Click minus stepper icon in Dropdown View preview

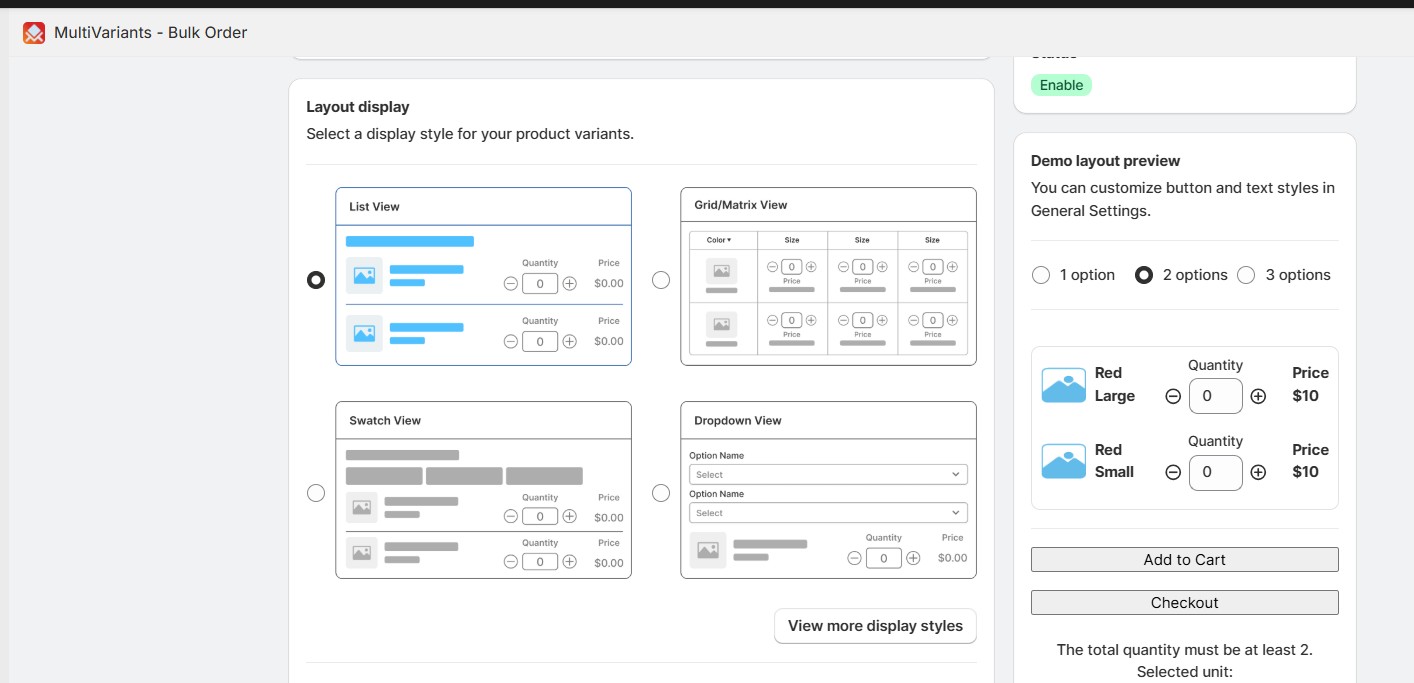coord(854,558)
